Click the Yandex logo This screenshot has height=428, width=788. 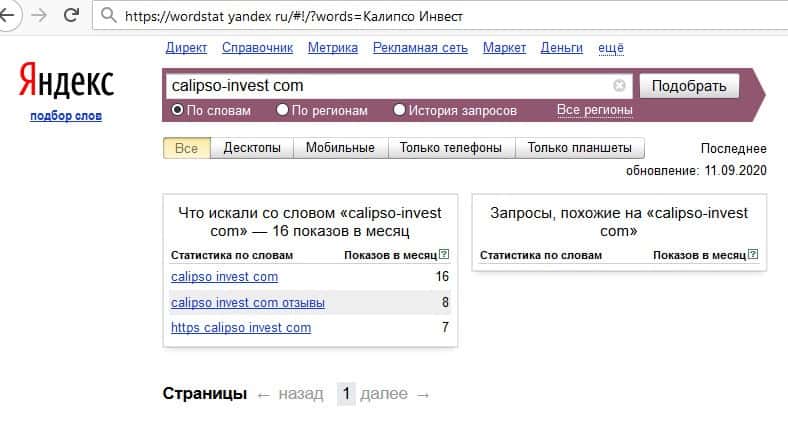tap(67, 81)
